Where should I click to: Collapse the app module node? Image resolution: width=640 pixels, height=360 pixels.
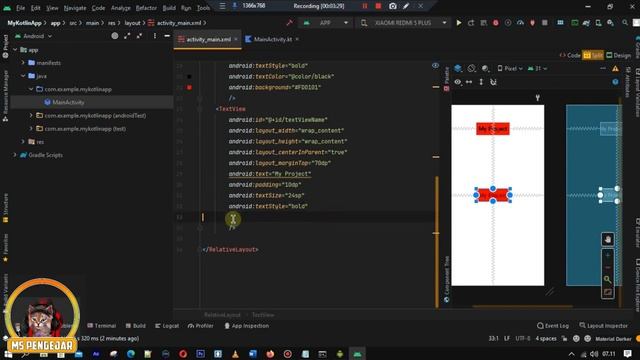click(x=15, y=50)
